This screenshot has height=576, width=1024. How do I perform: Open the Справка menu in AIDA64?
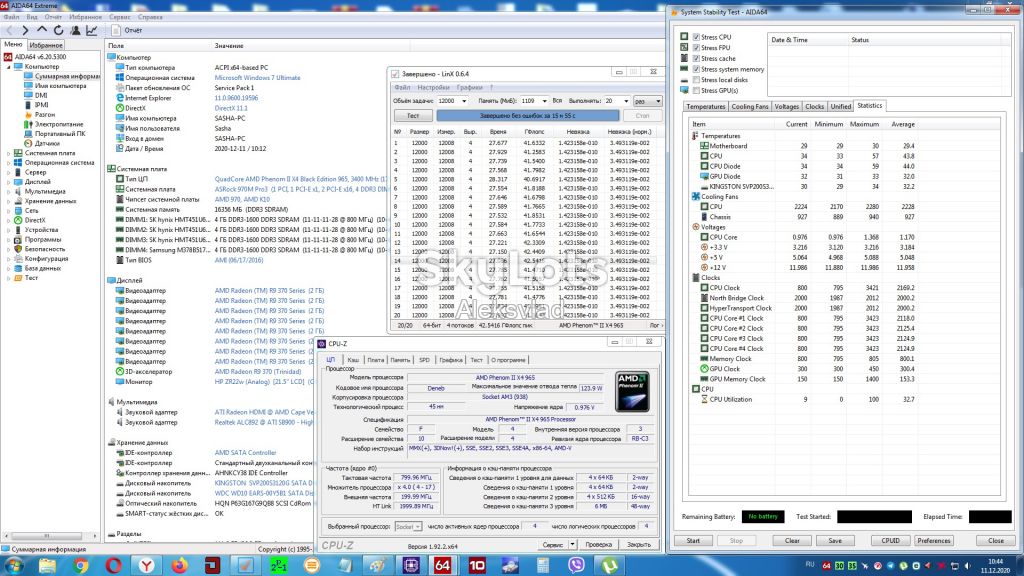150,17
